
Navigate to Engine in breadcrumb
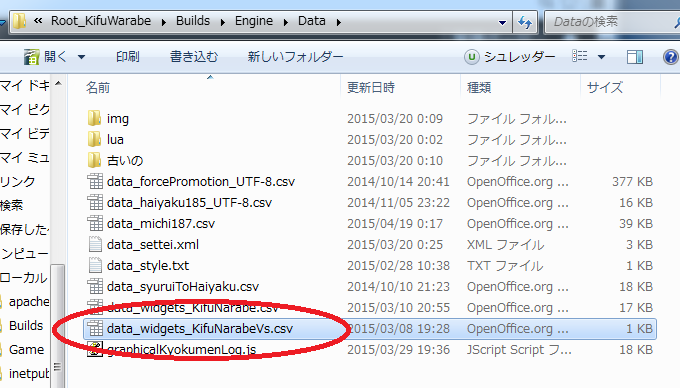point(254,21)
